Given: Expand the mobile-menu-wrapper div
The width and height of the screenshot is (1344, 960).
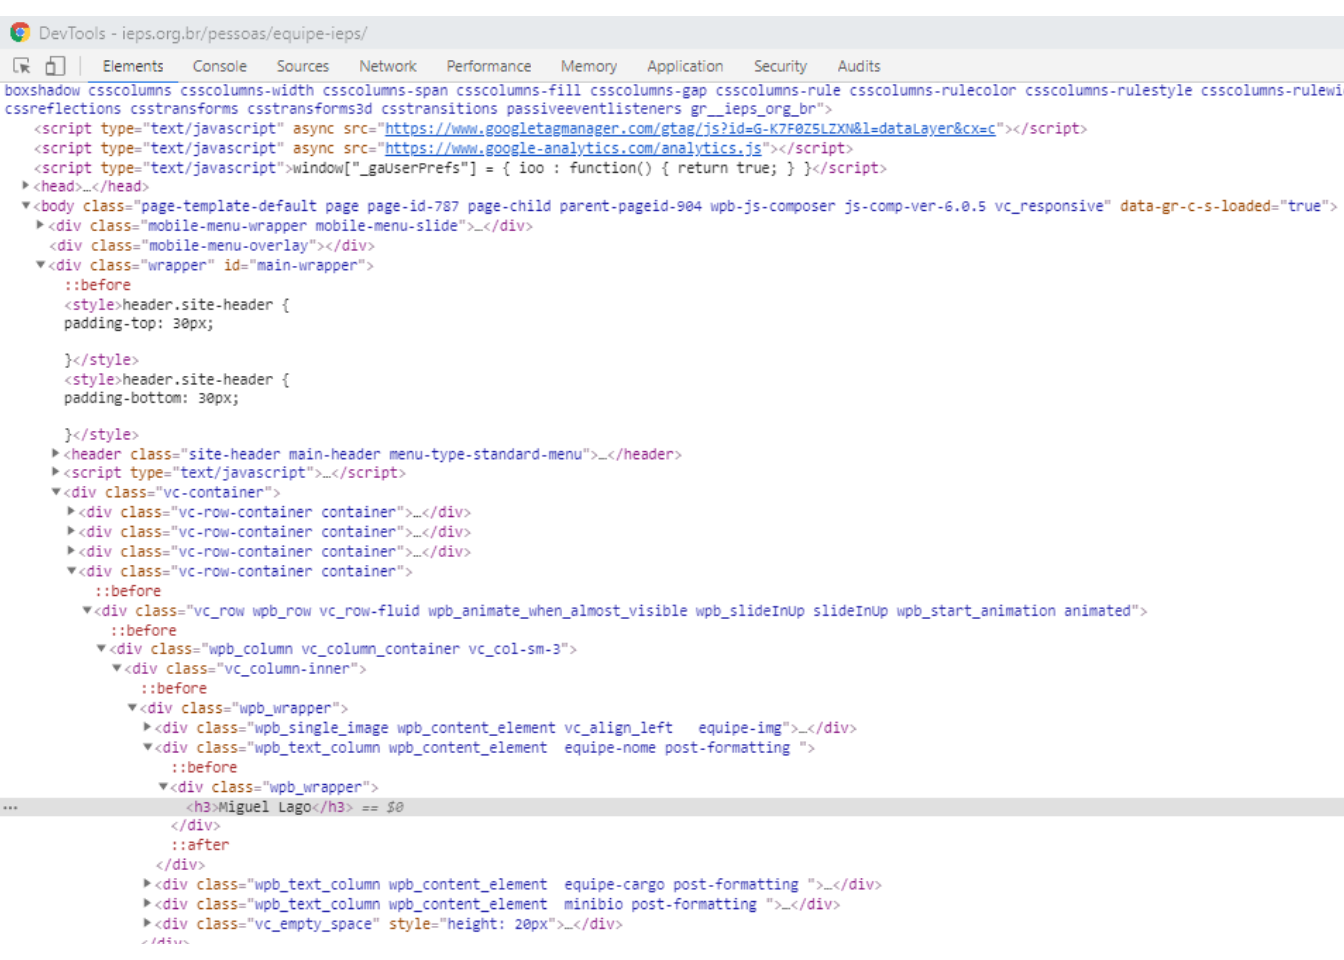Looking at the screenshot, I should [40, 226].
